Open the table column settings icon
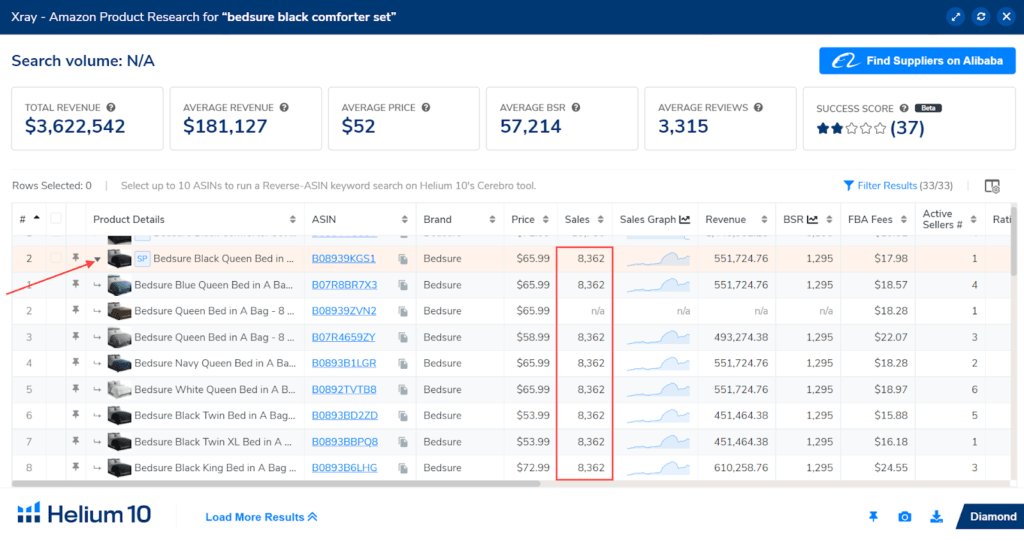The width and height of the screenshot is (1024, 541). point(992,186)
